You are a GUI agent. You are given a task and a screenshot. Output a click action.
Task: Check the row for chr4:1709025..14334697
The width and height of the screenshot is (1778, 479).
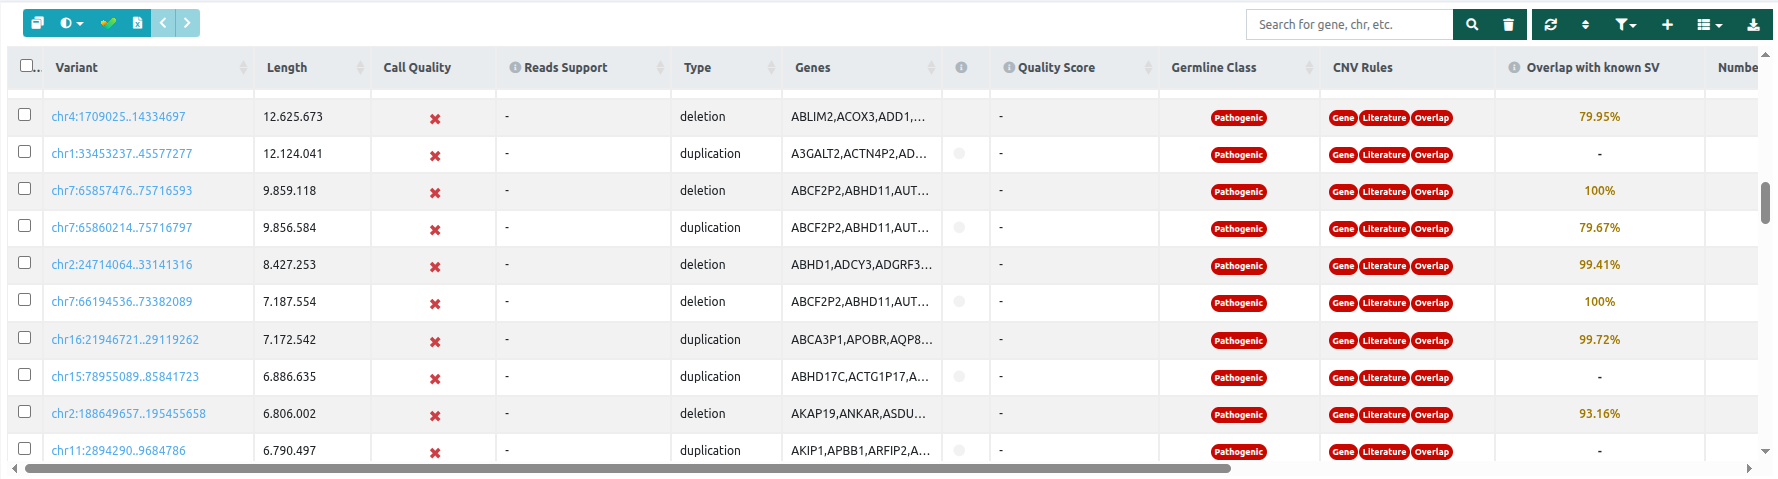click(25, 115)
